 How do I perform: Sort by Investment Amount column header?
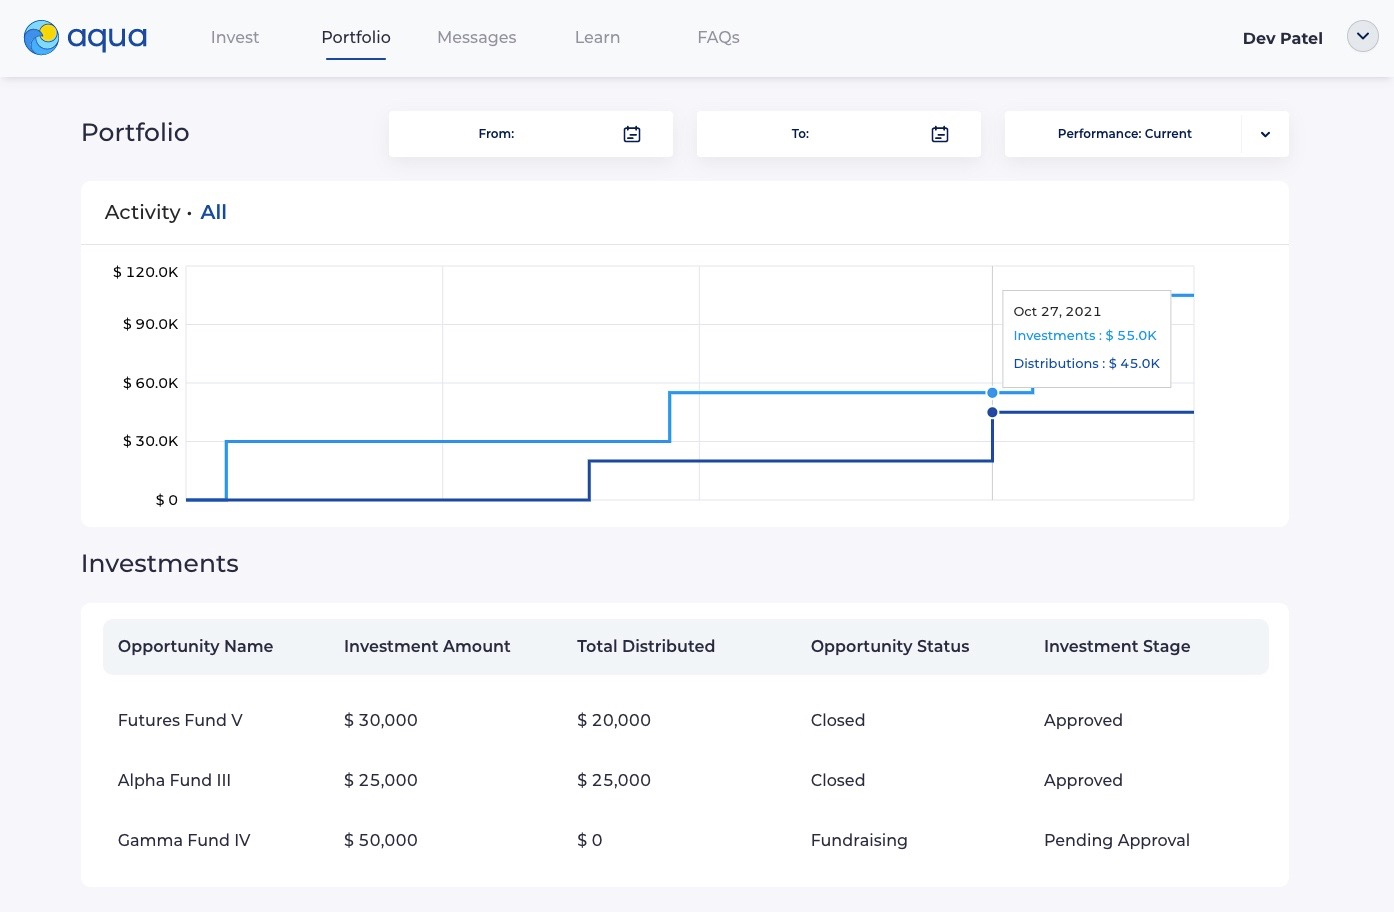[x=427, y=646]
